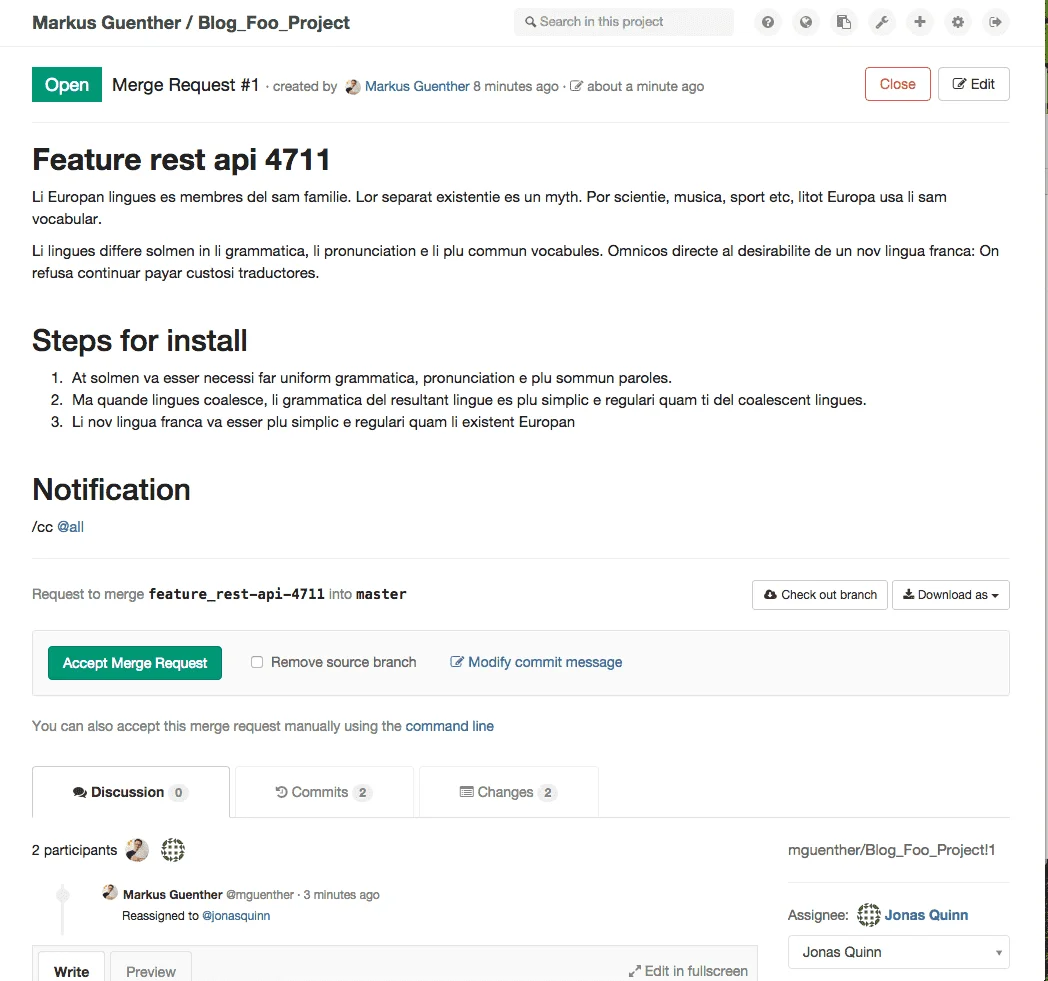This screenshot has height=981, width=1048.
Task: Click the plus new project icon
Action: coord(920,22)
